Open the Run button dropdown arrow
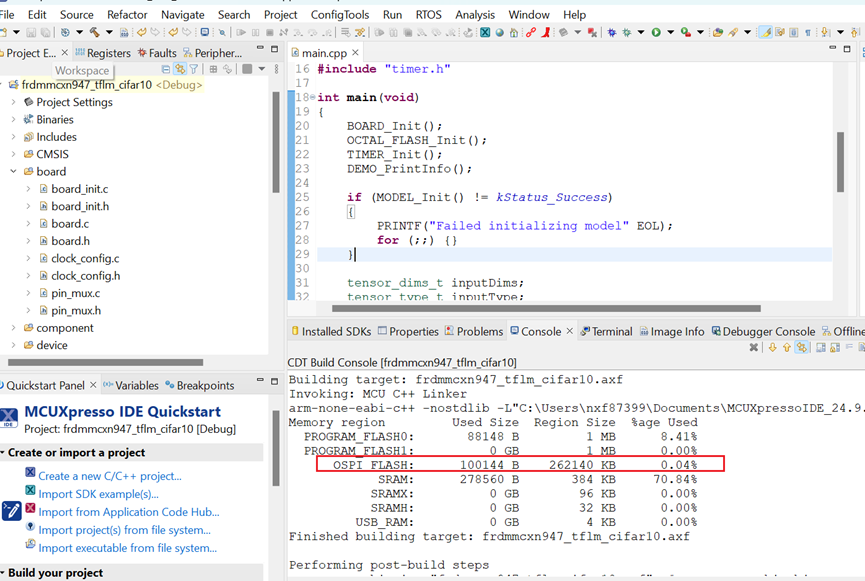865x581 pixels. tap(670, 33)
